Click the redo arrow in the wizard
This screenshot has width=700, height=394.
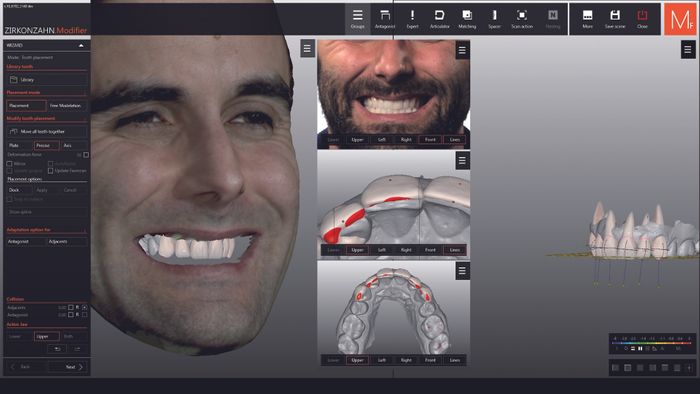[77, 348]
